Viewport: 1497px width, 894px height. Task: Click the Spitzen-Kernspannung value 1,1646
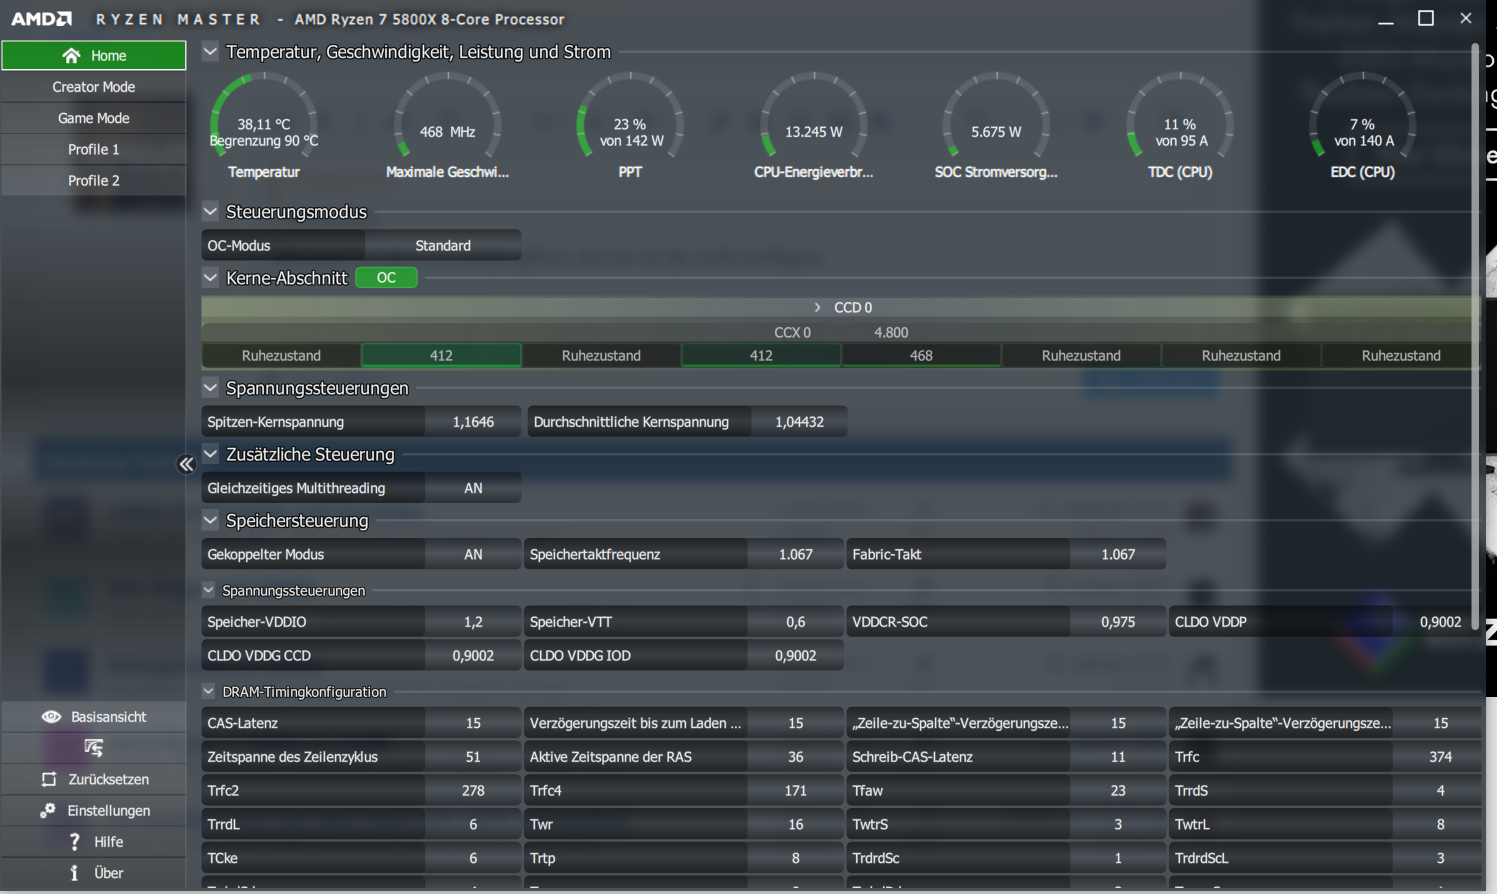[x=473, y=422]
